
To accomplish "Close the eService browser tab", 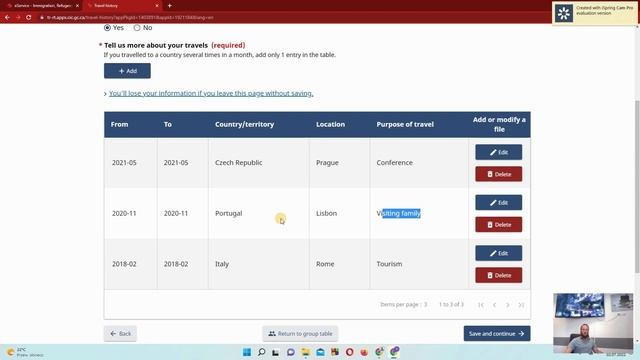I will point(77,6).
